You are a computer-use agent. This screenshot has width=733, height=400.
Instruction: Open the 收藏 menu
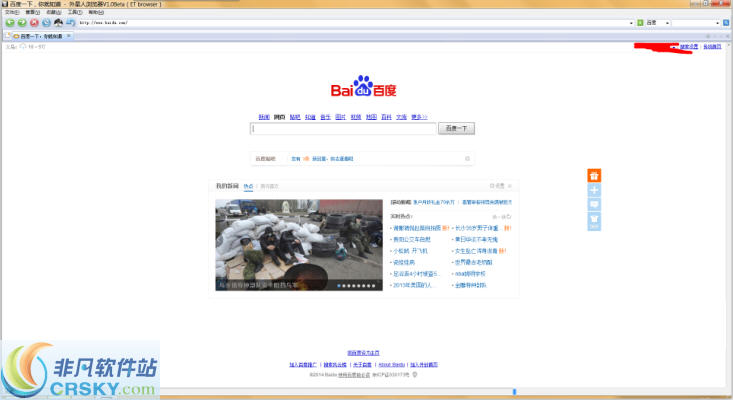[54, 12]
